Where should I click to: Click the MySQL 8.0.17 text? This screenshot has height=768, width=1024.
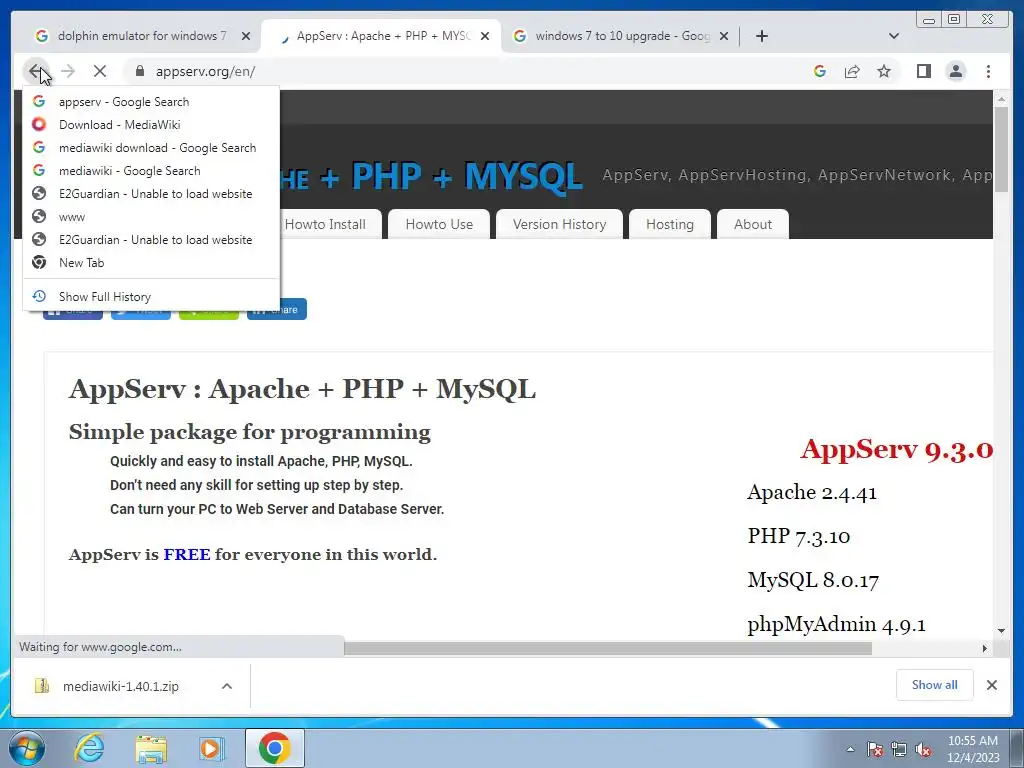point(813,580)
